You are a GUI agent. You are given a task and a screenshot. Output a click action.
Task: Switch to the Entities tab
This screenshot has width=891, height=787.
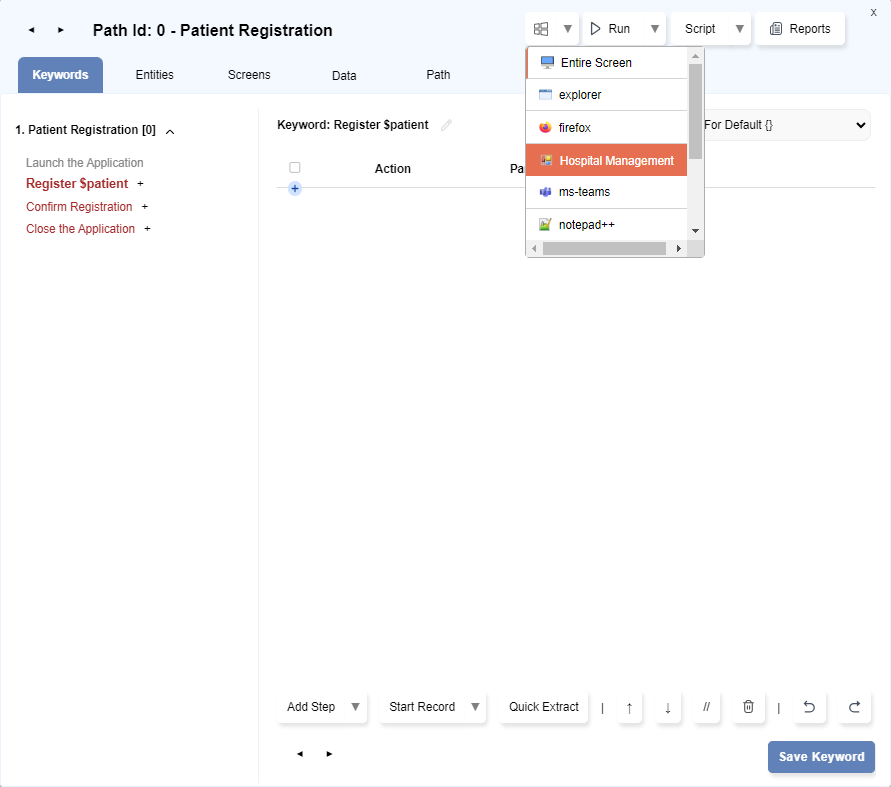(x=154, y=75)
